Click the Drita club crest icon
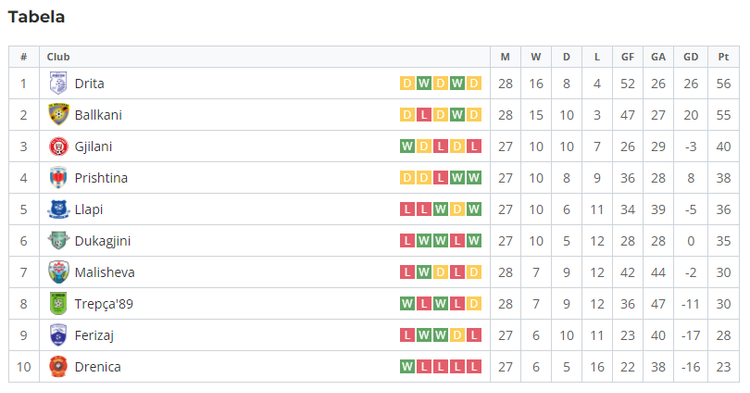Viewport: 750px width, 393px height. (x=58, y=83)
